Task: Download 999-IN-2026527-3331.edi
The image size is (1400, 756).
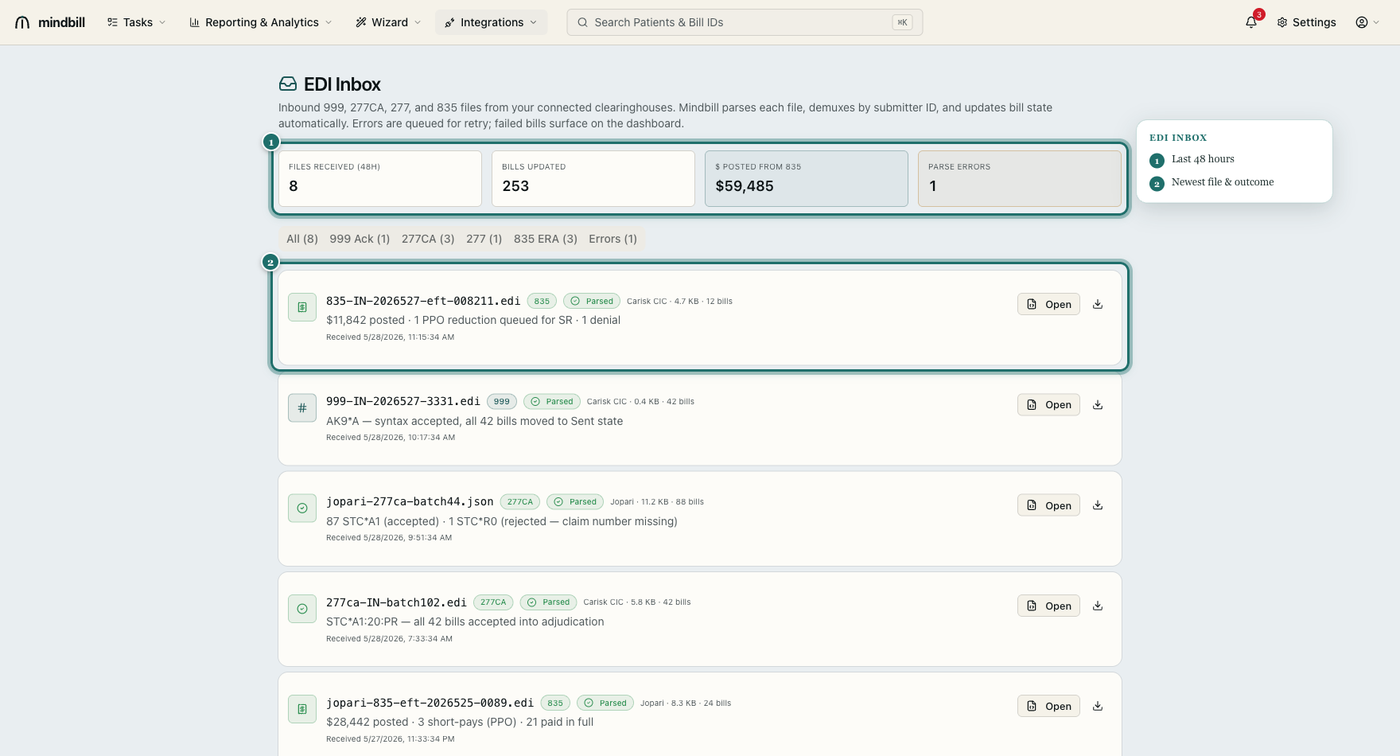Action: 1098,405
